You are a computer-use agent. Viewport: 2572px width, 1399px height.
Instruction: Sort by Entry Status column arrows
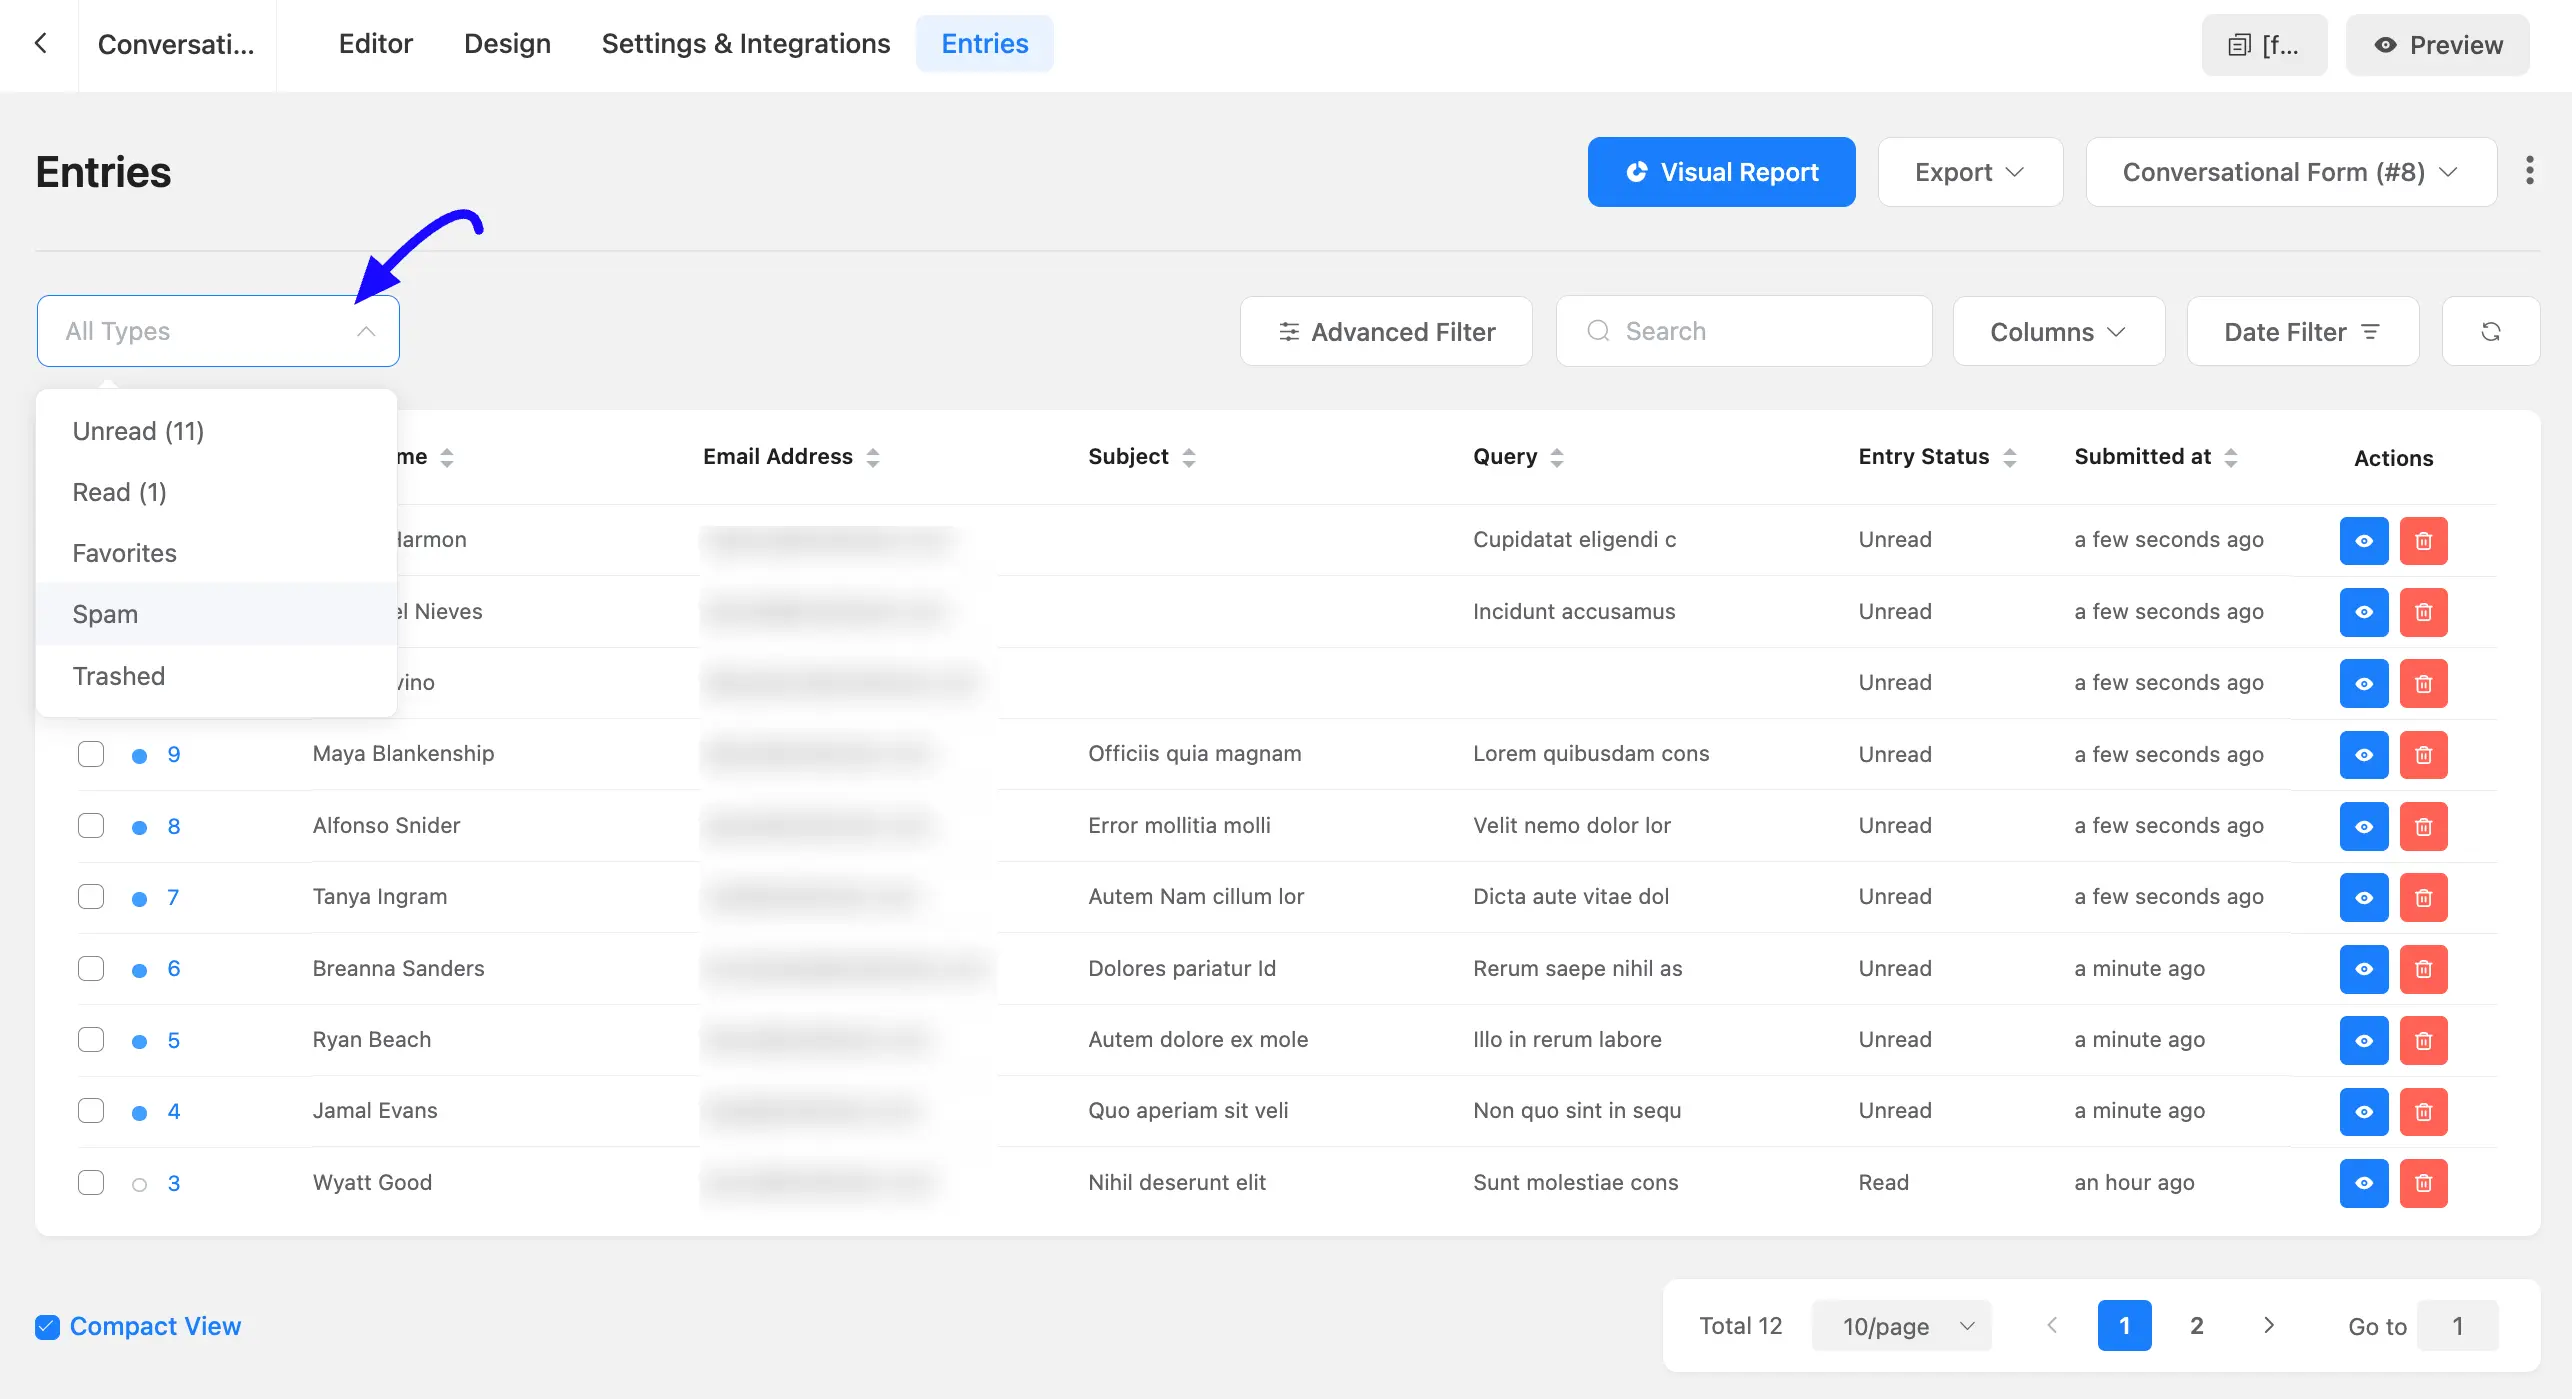click(x=2009, y=458)
